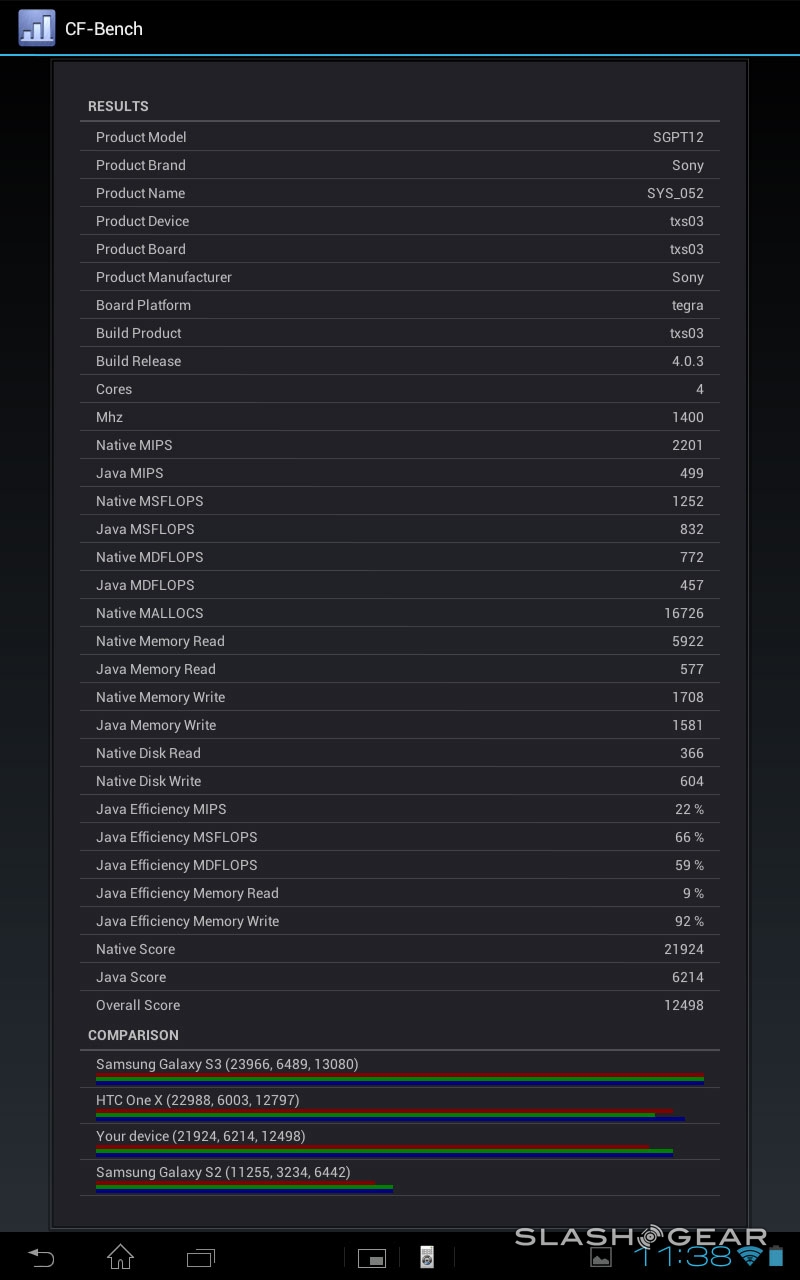The width and height of the screenshot is (800, 1280).
Task: Tap the Overall Score result row
Action: click(400, 1005)
